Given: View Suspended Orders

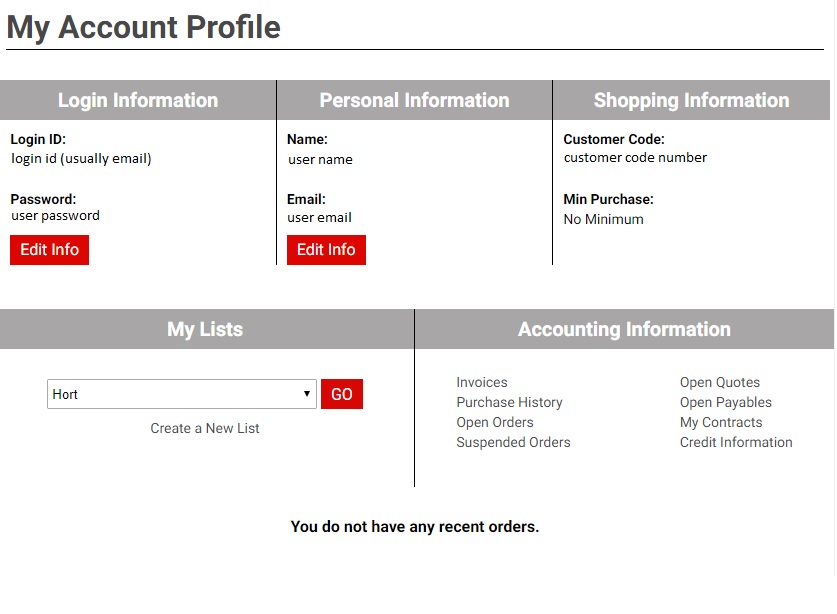Looking at the screenshot, I should (x=514, y=442).
